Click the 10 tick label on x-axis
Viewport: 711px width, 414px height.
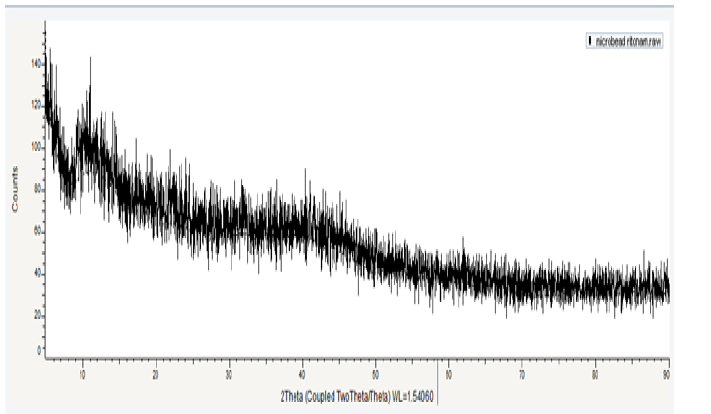tap(83, 376)
